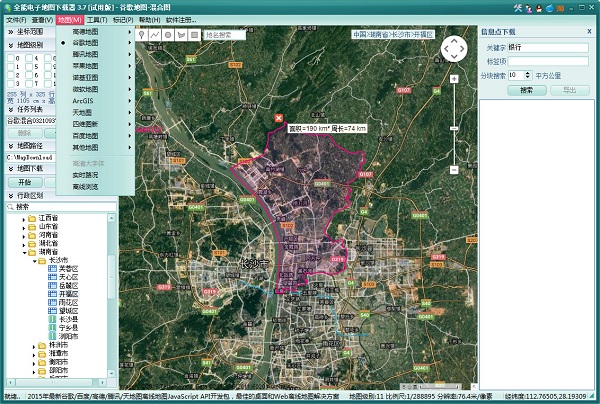
Task: Click the 开始 download button
Action: (25, 182)
